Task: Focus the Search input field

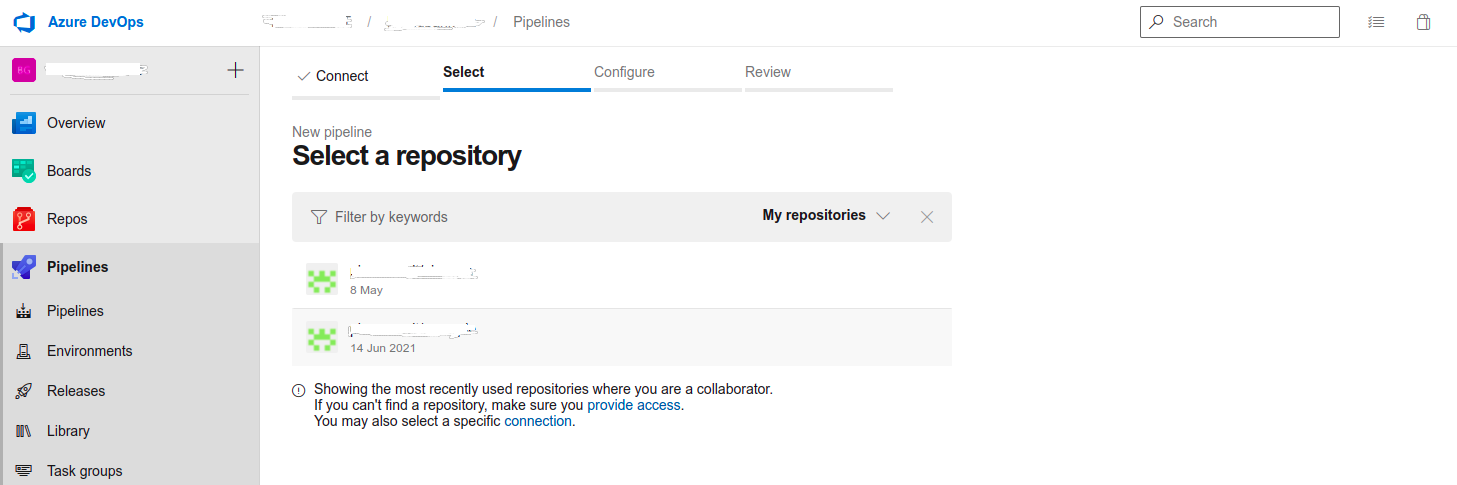Action: [x=1240, y=22]
